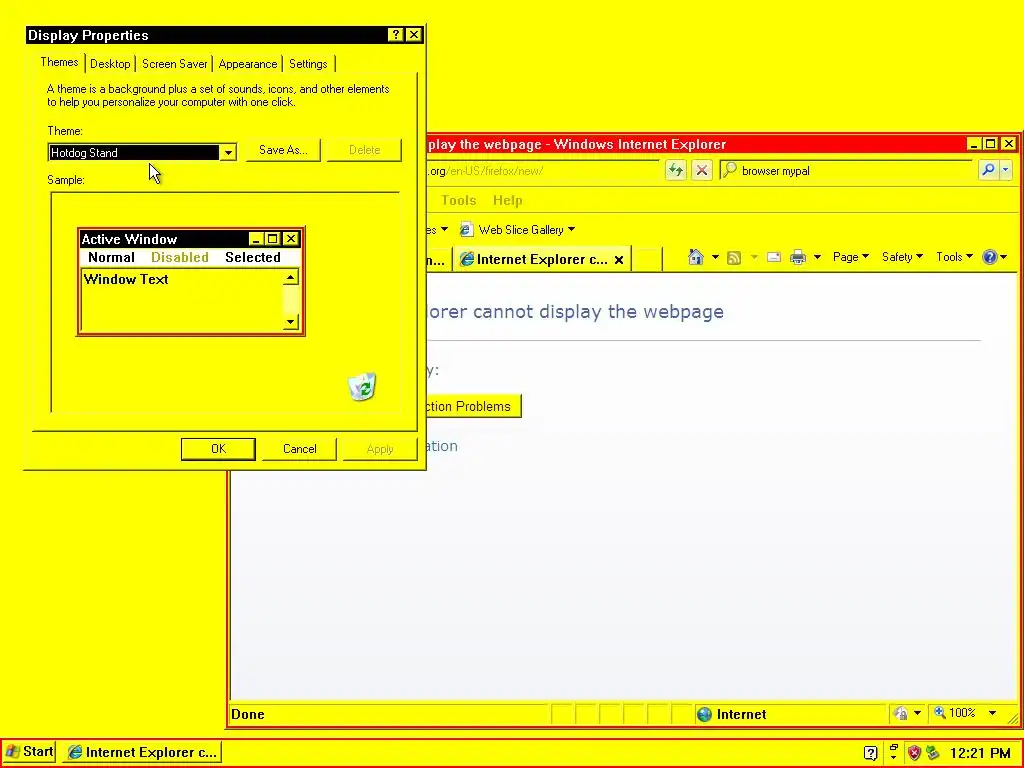Image resolution: width=1024 pixels, height=768 pixels.
Task: Click the Save As... button
Action: coord(283,150)
